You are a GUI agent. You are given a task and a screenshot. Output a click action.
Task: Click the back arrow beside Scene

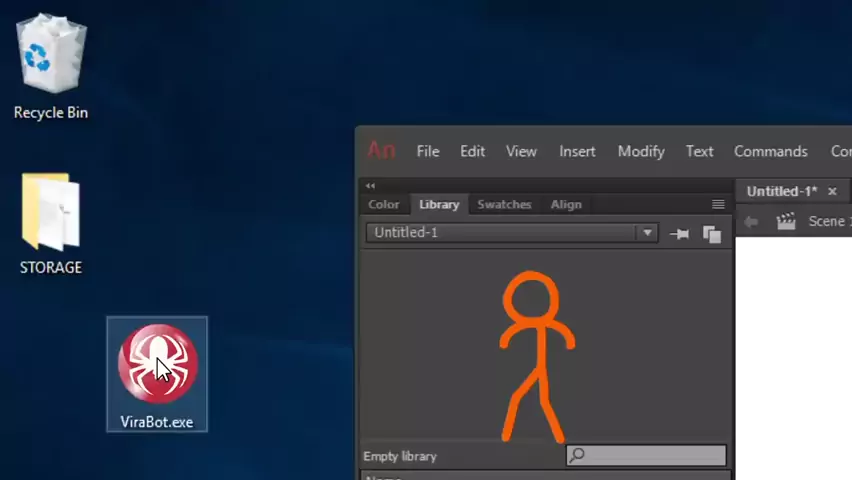tap(751, 221)
